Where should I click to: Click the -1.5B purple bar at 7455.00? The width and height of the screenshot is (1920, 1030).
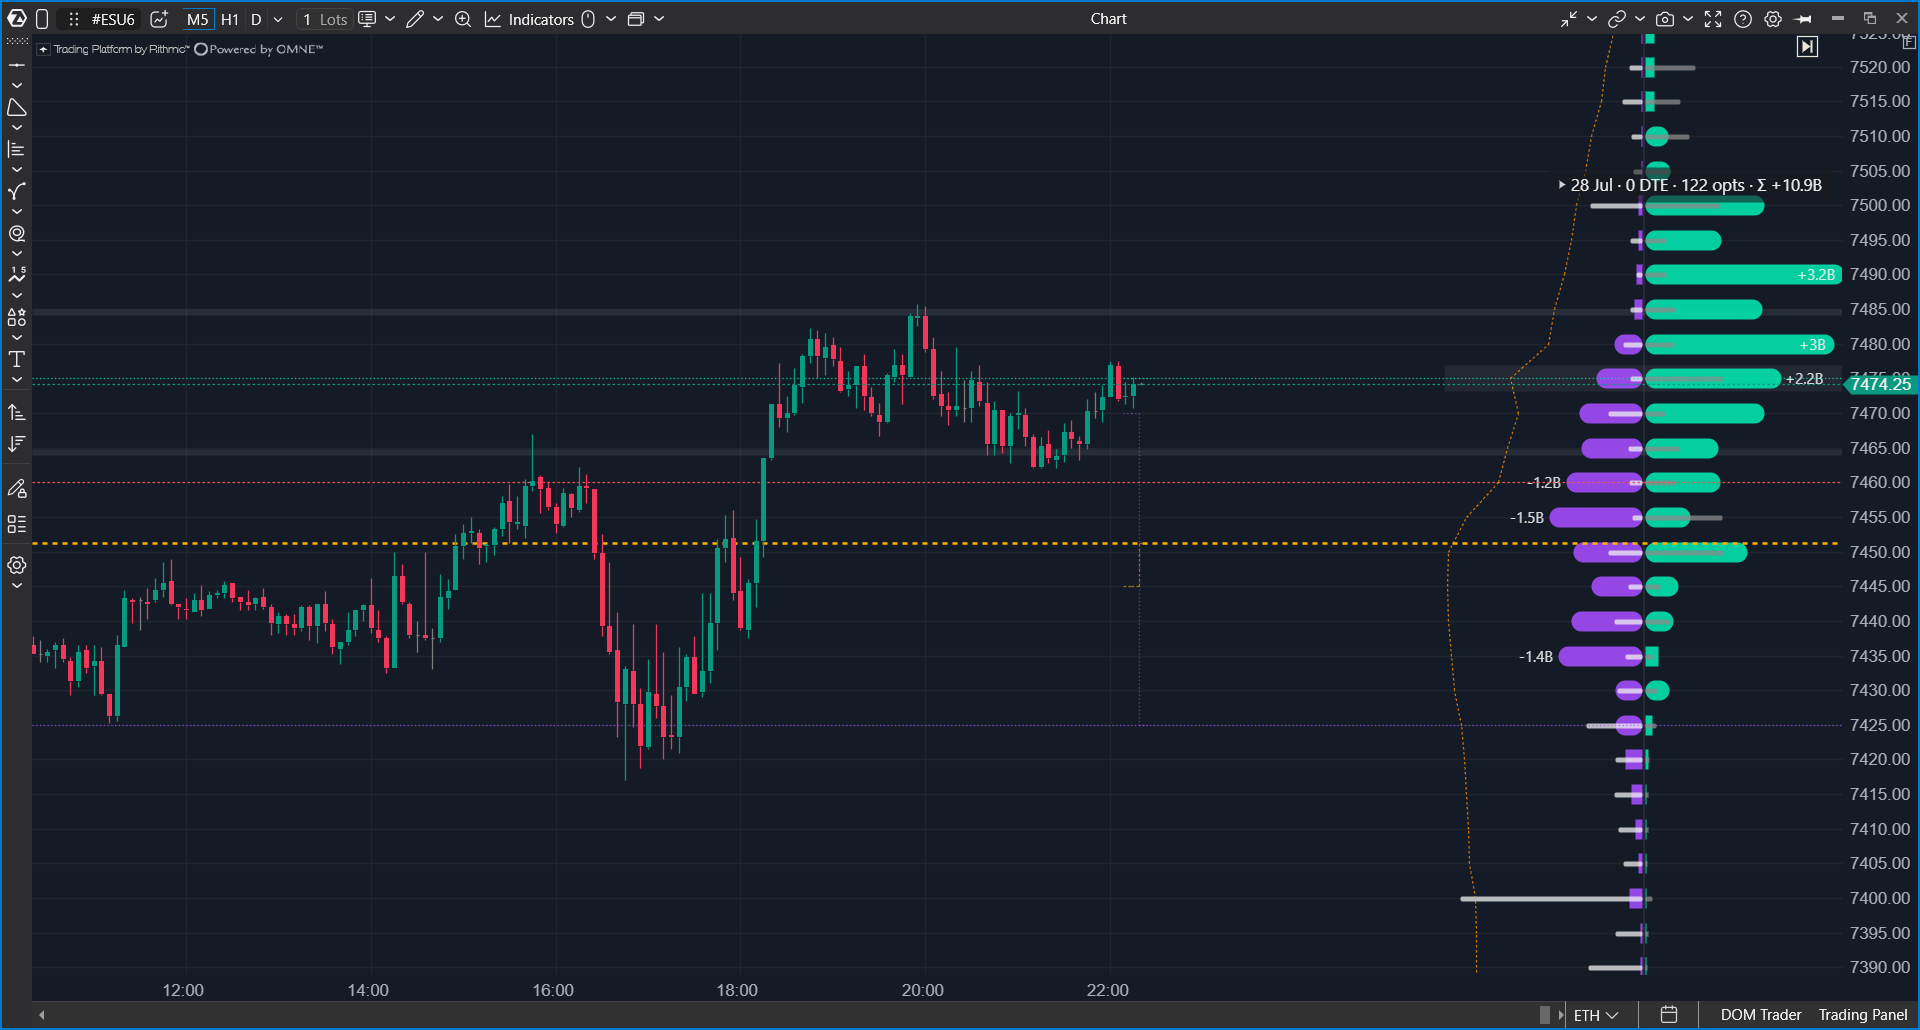1596,518
